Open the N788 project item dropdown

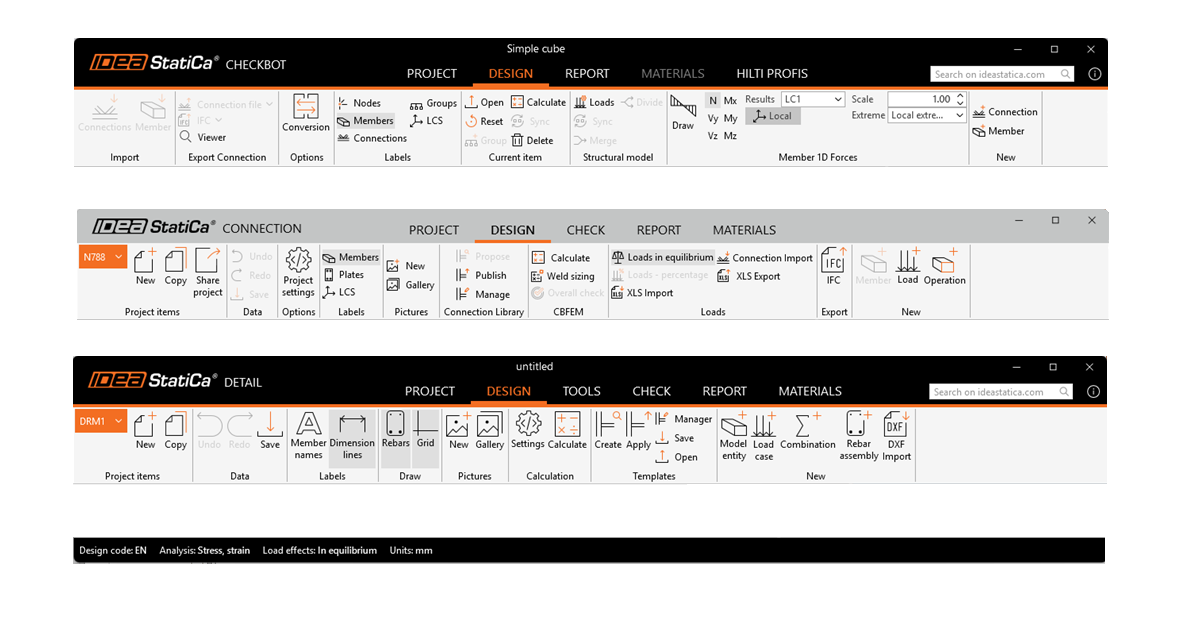click(x=103, y=257)
